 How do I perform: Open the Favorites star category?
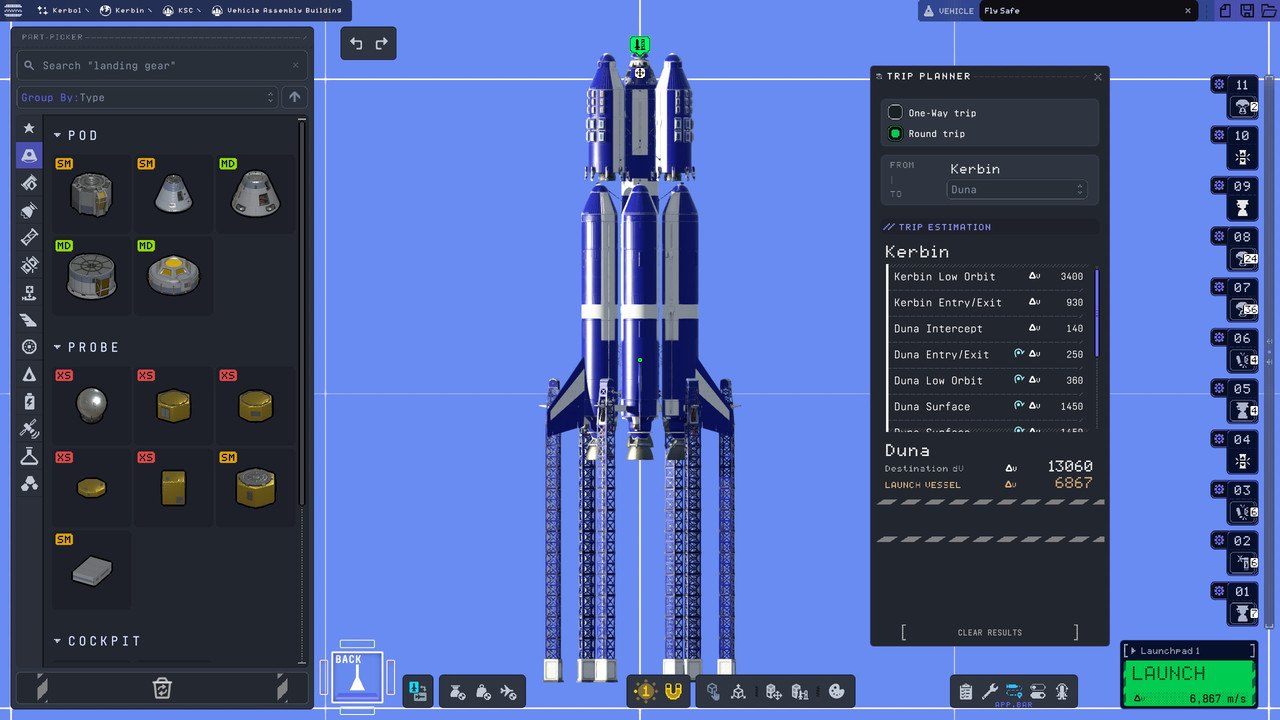coord(29,128)
